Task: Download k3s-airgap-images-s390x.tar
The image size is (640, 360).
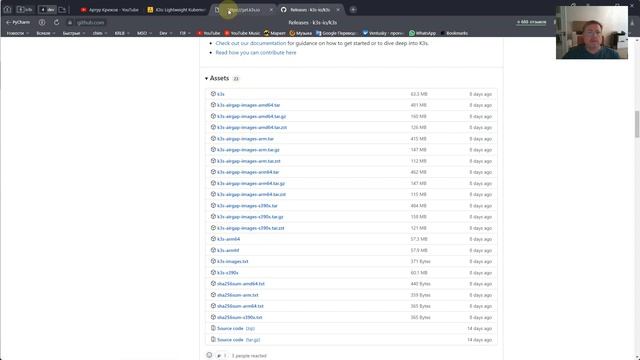Action: [247, 206]
